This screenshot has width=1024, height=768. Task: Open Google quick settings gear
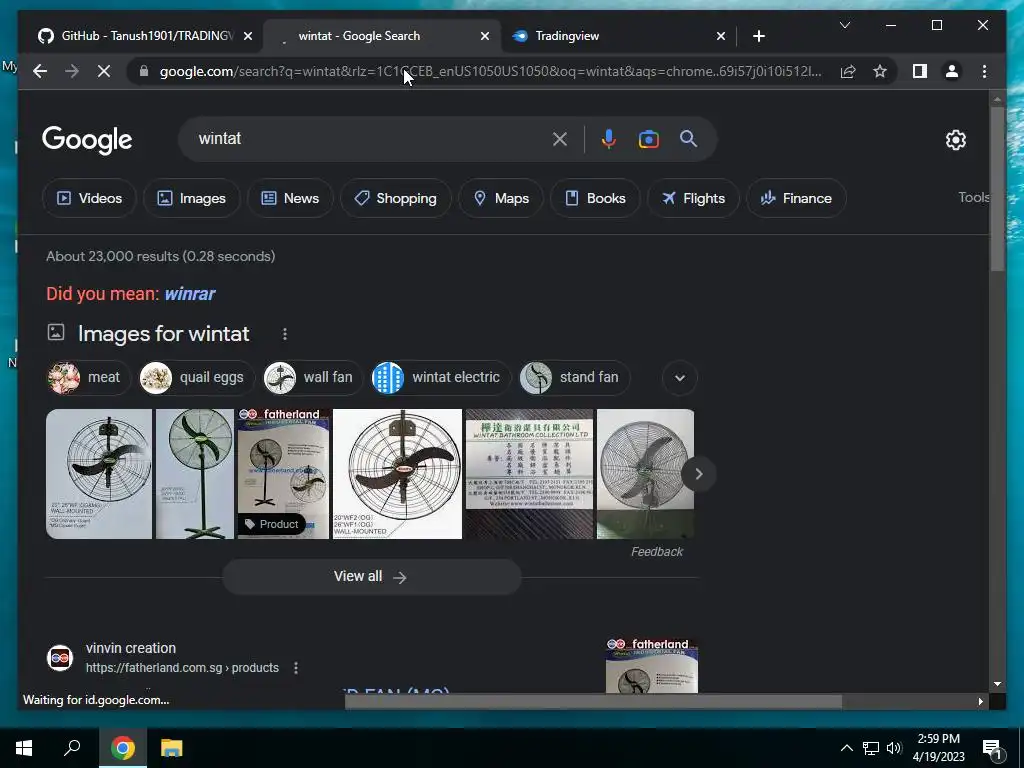[955, 140]
